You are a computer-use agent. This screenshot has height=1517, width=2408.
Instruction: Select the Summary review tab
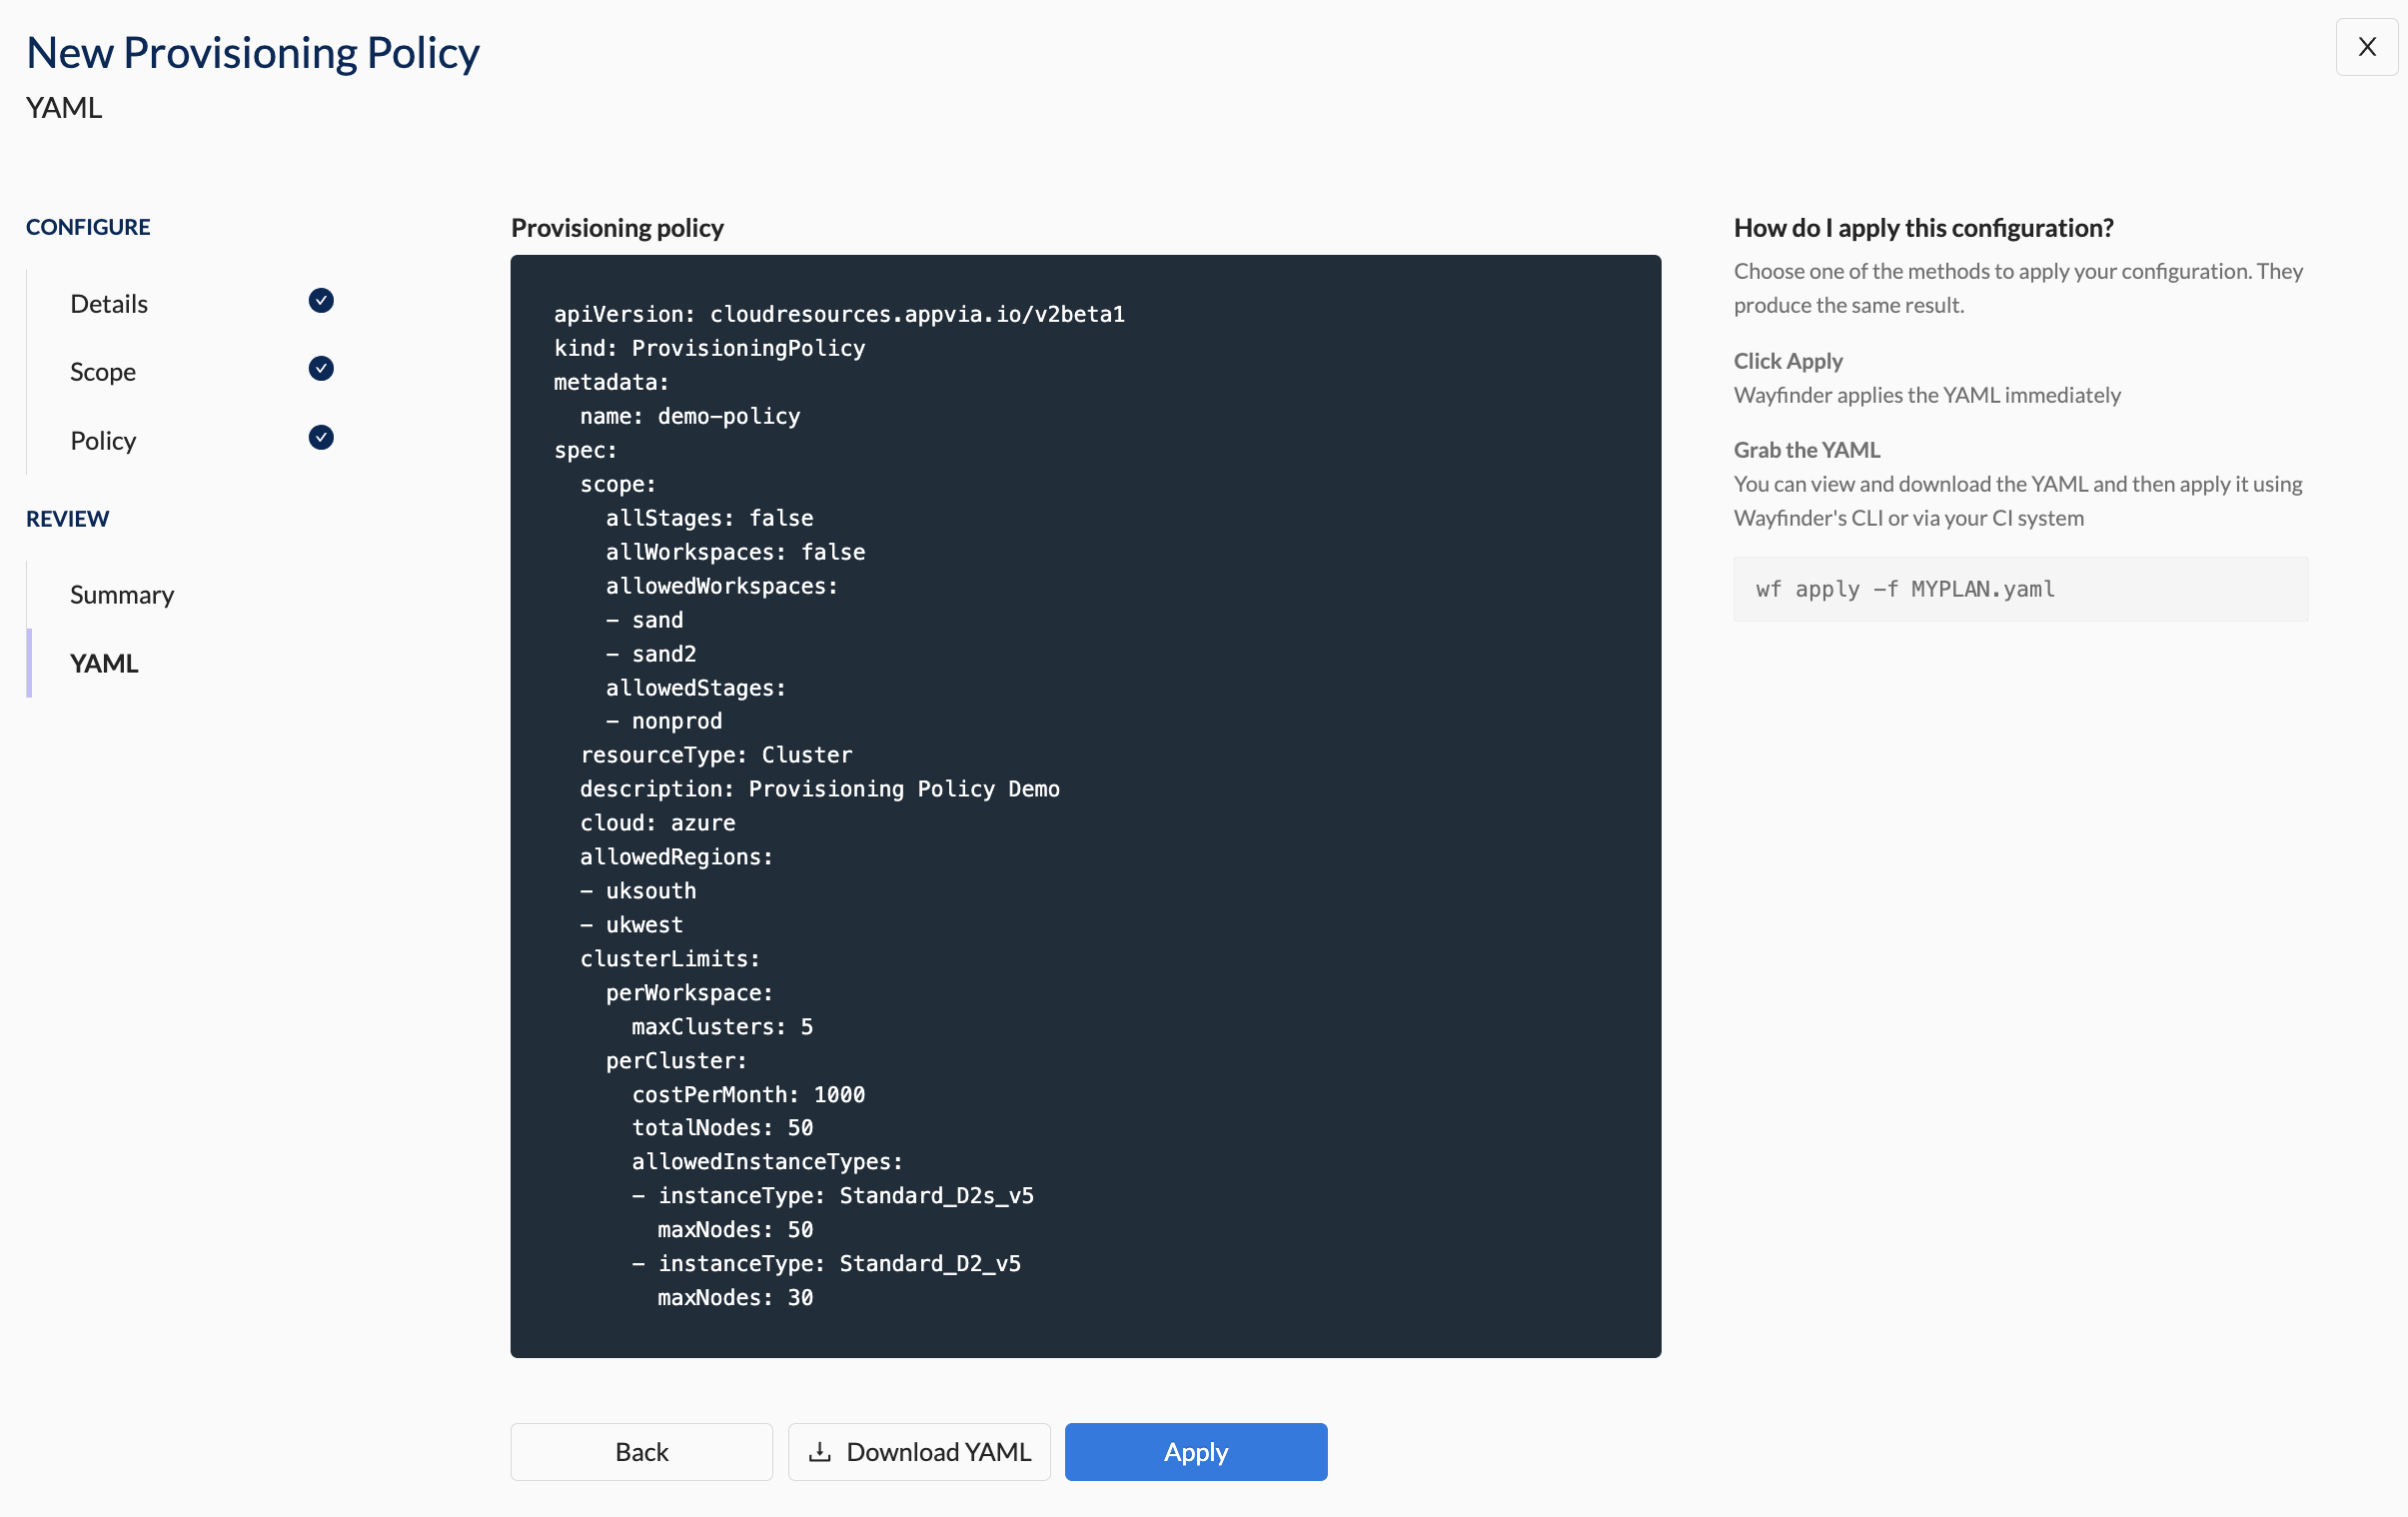point(121,593)
